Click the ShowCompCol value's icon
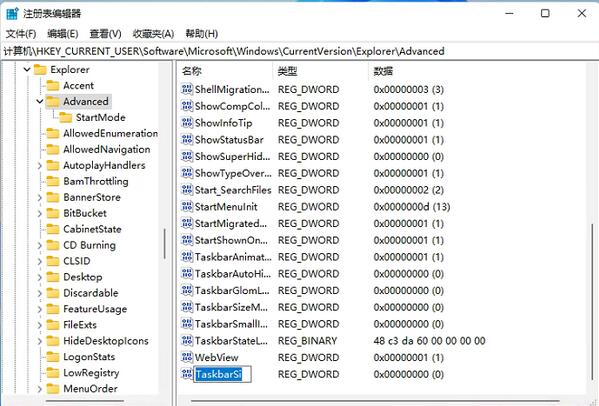The width and height of the screenshot is (599, 406). [x=187, y=106]
